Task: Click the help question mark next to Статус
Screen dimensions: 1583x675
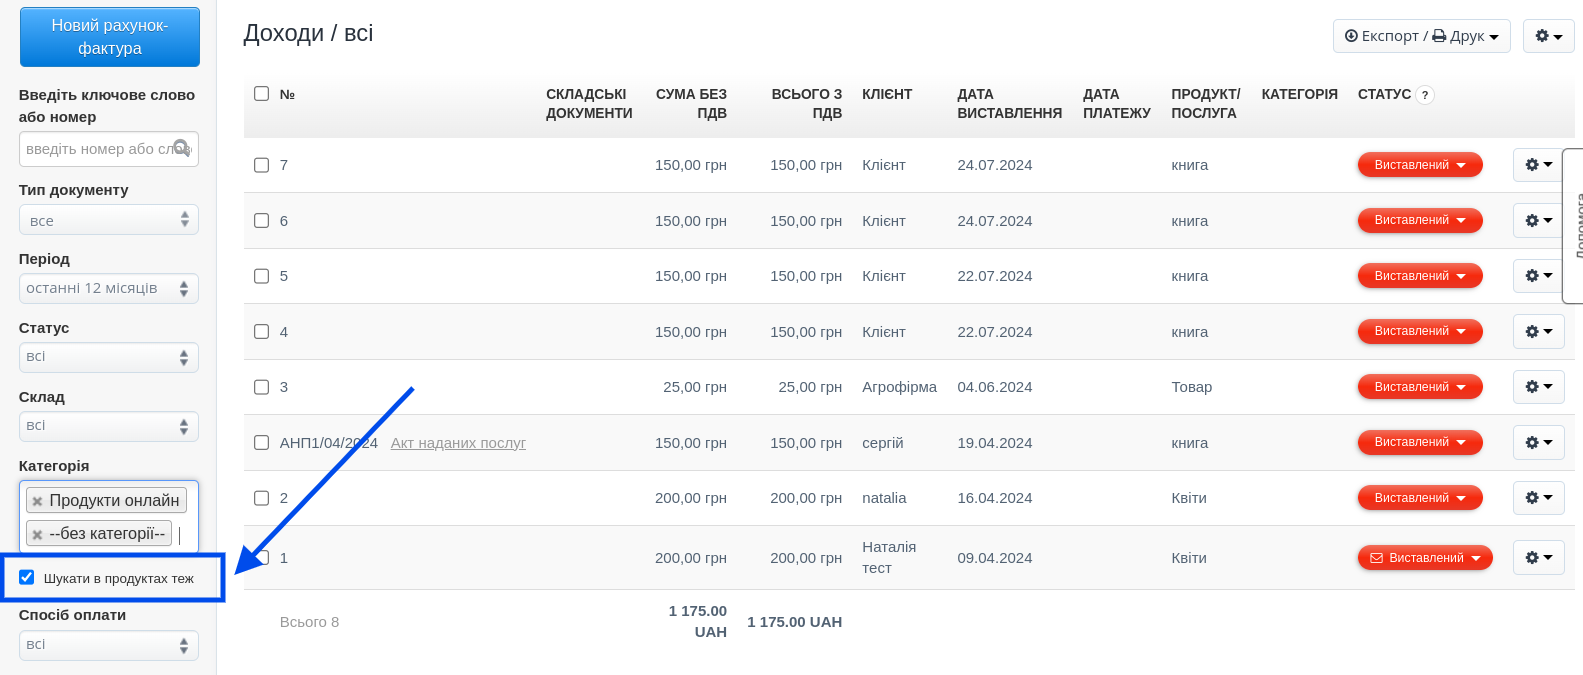Action: (x=1425, y=95)
